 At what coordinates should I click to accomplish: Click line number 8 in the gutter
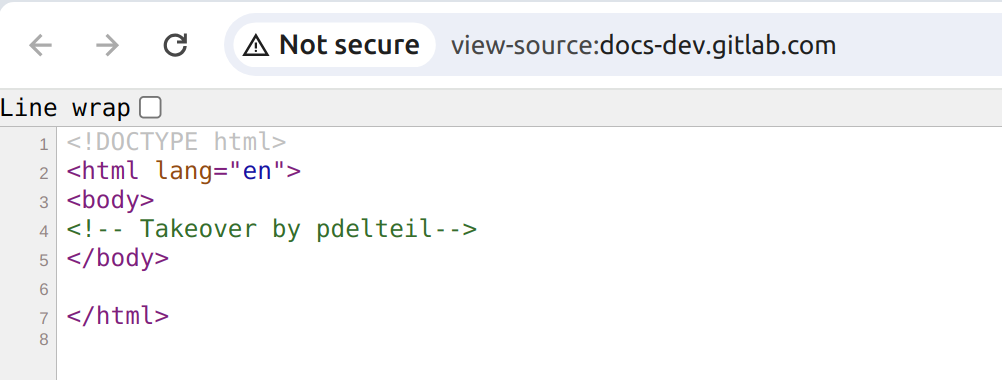click(x=43, y=340)
